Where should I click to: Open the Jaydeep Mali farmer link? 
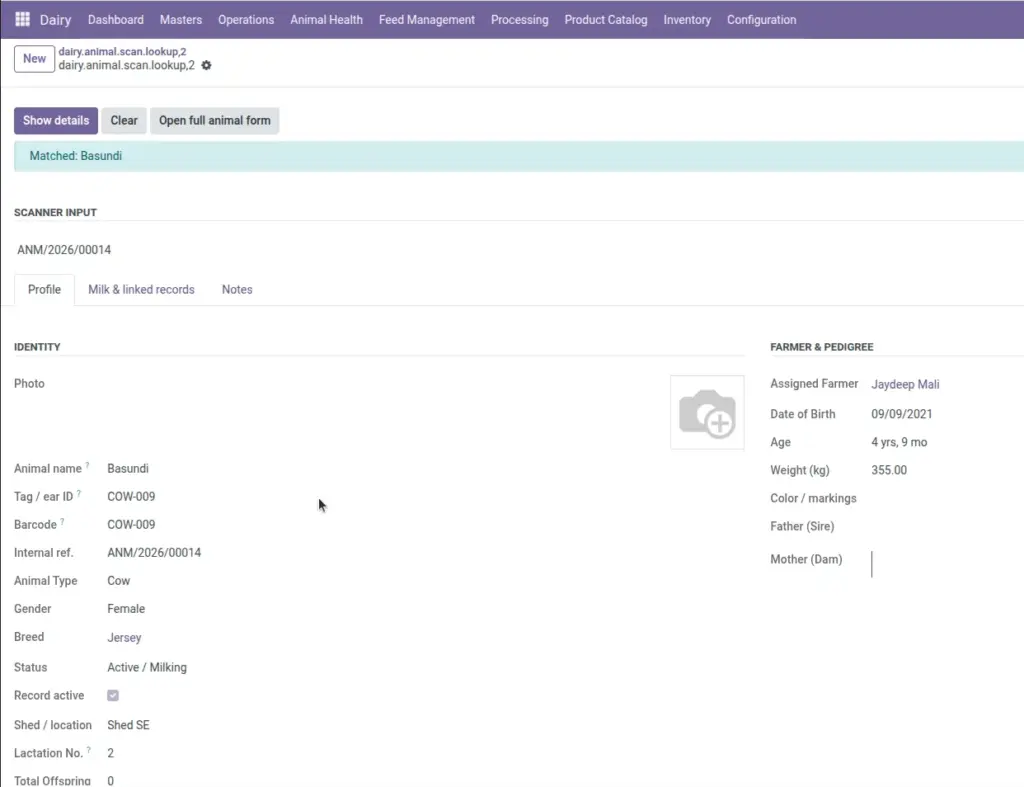coord(905,384)
